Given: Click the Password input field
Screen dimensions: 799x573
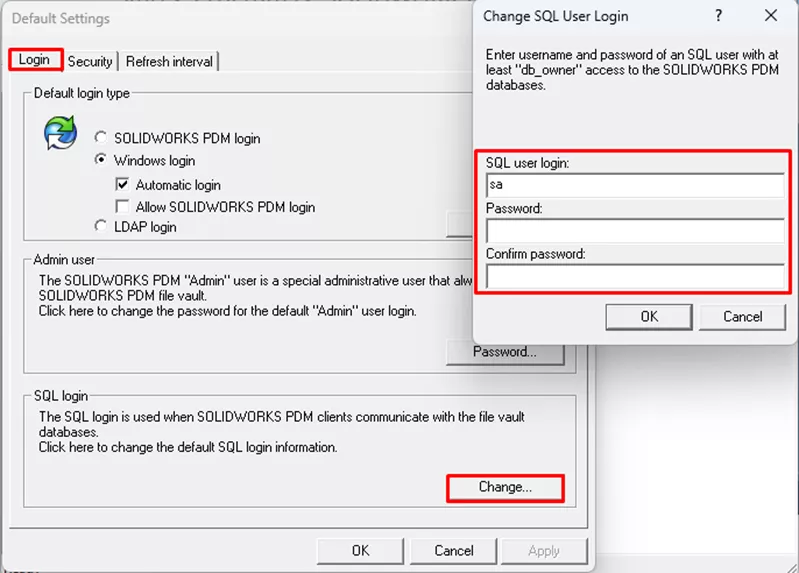Looking at the screenshot, I should (635, 231).
